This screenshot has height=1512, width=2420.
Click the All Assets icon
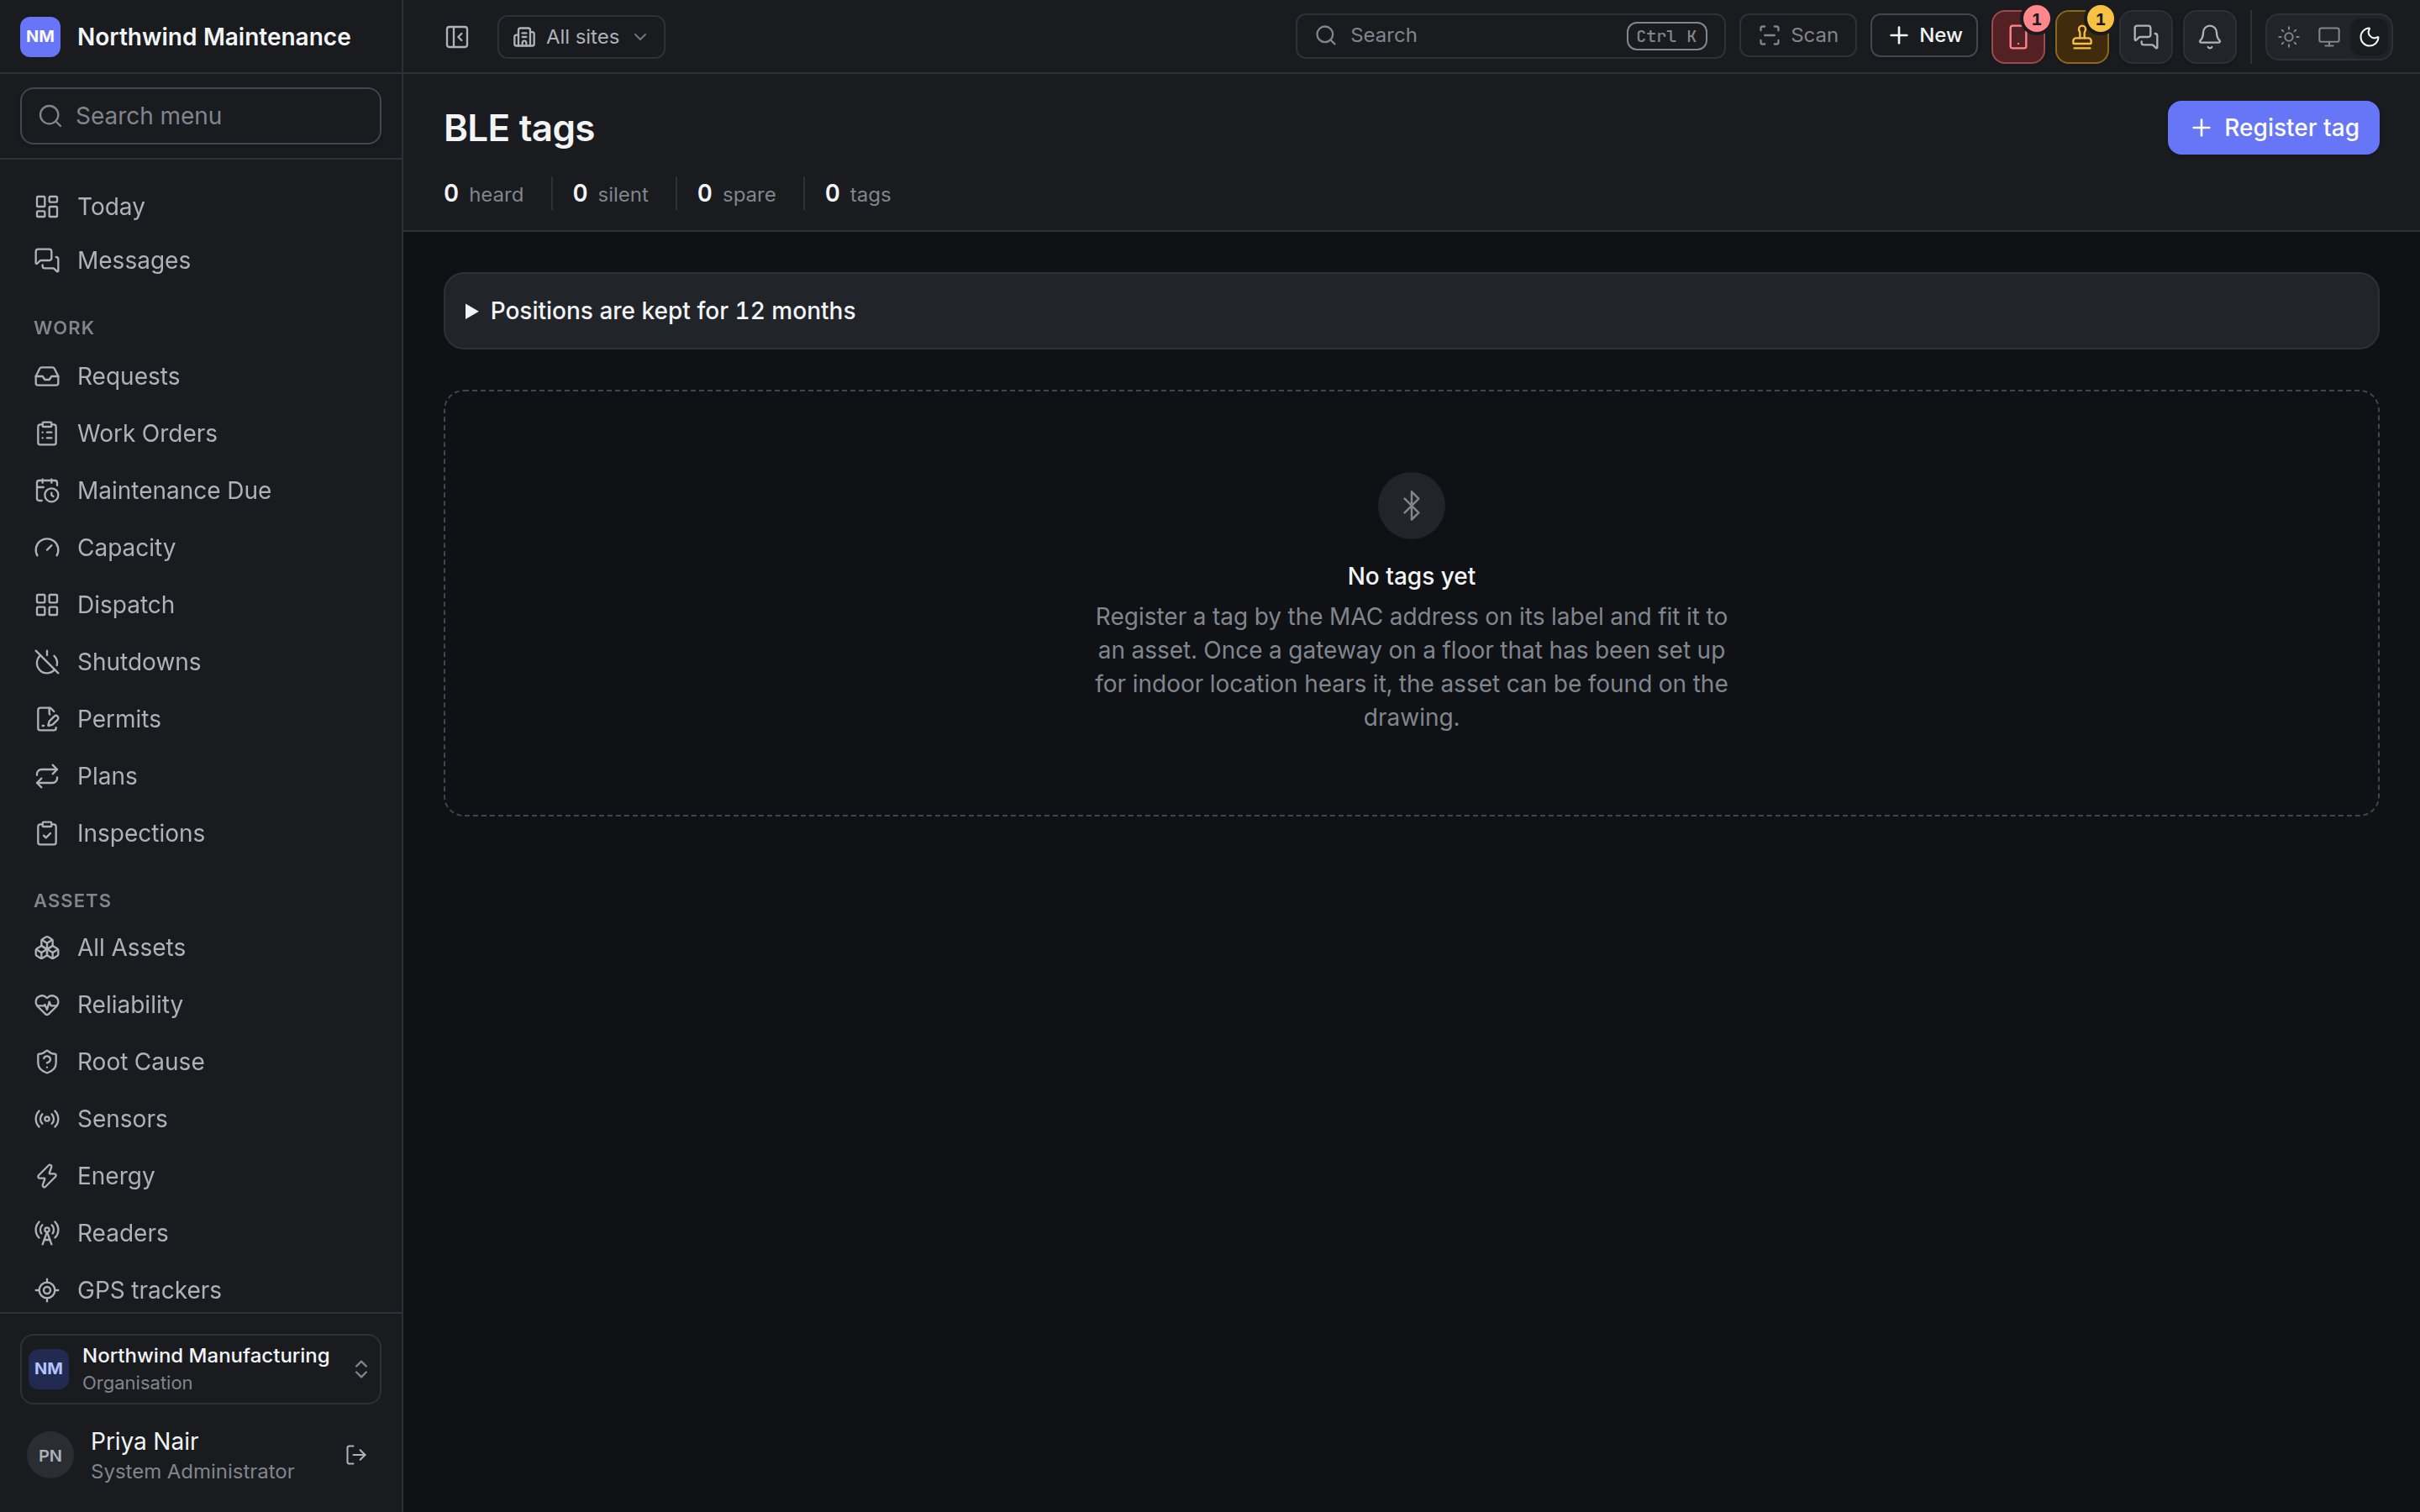point(47,948)
